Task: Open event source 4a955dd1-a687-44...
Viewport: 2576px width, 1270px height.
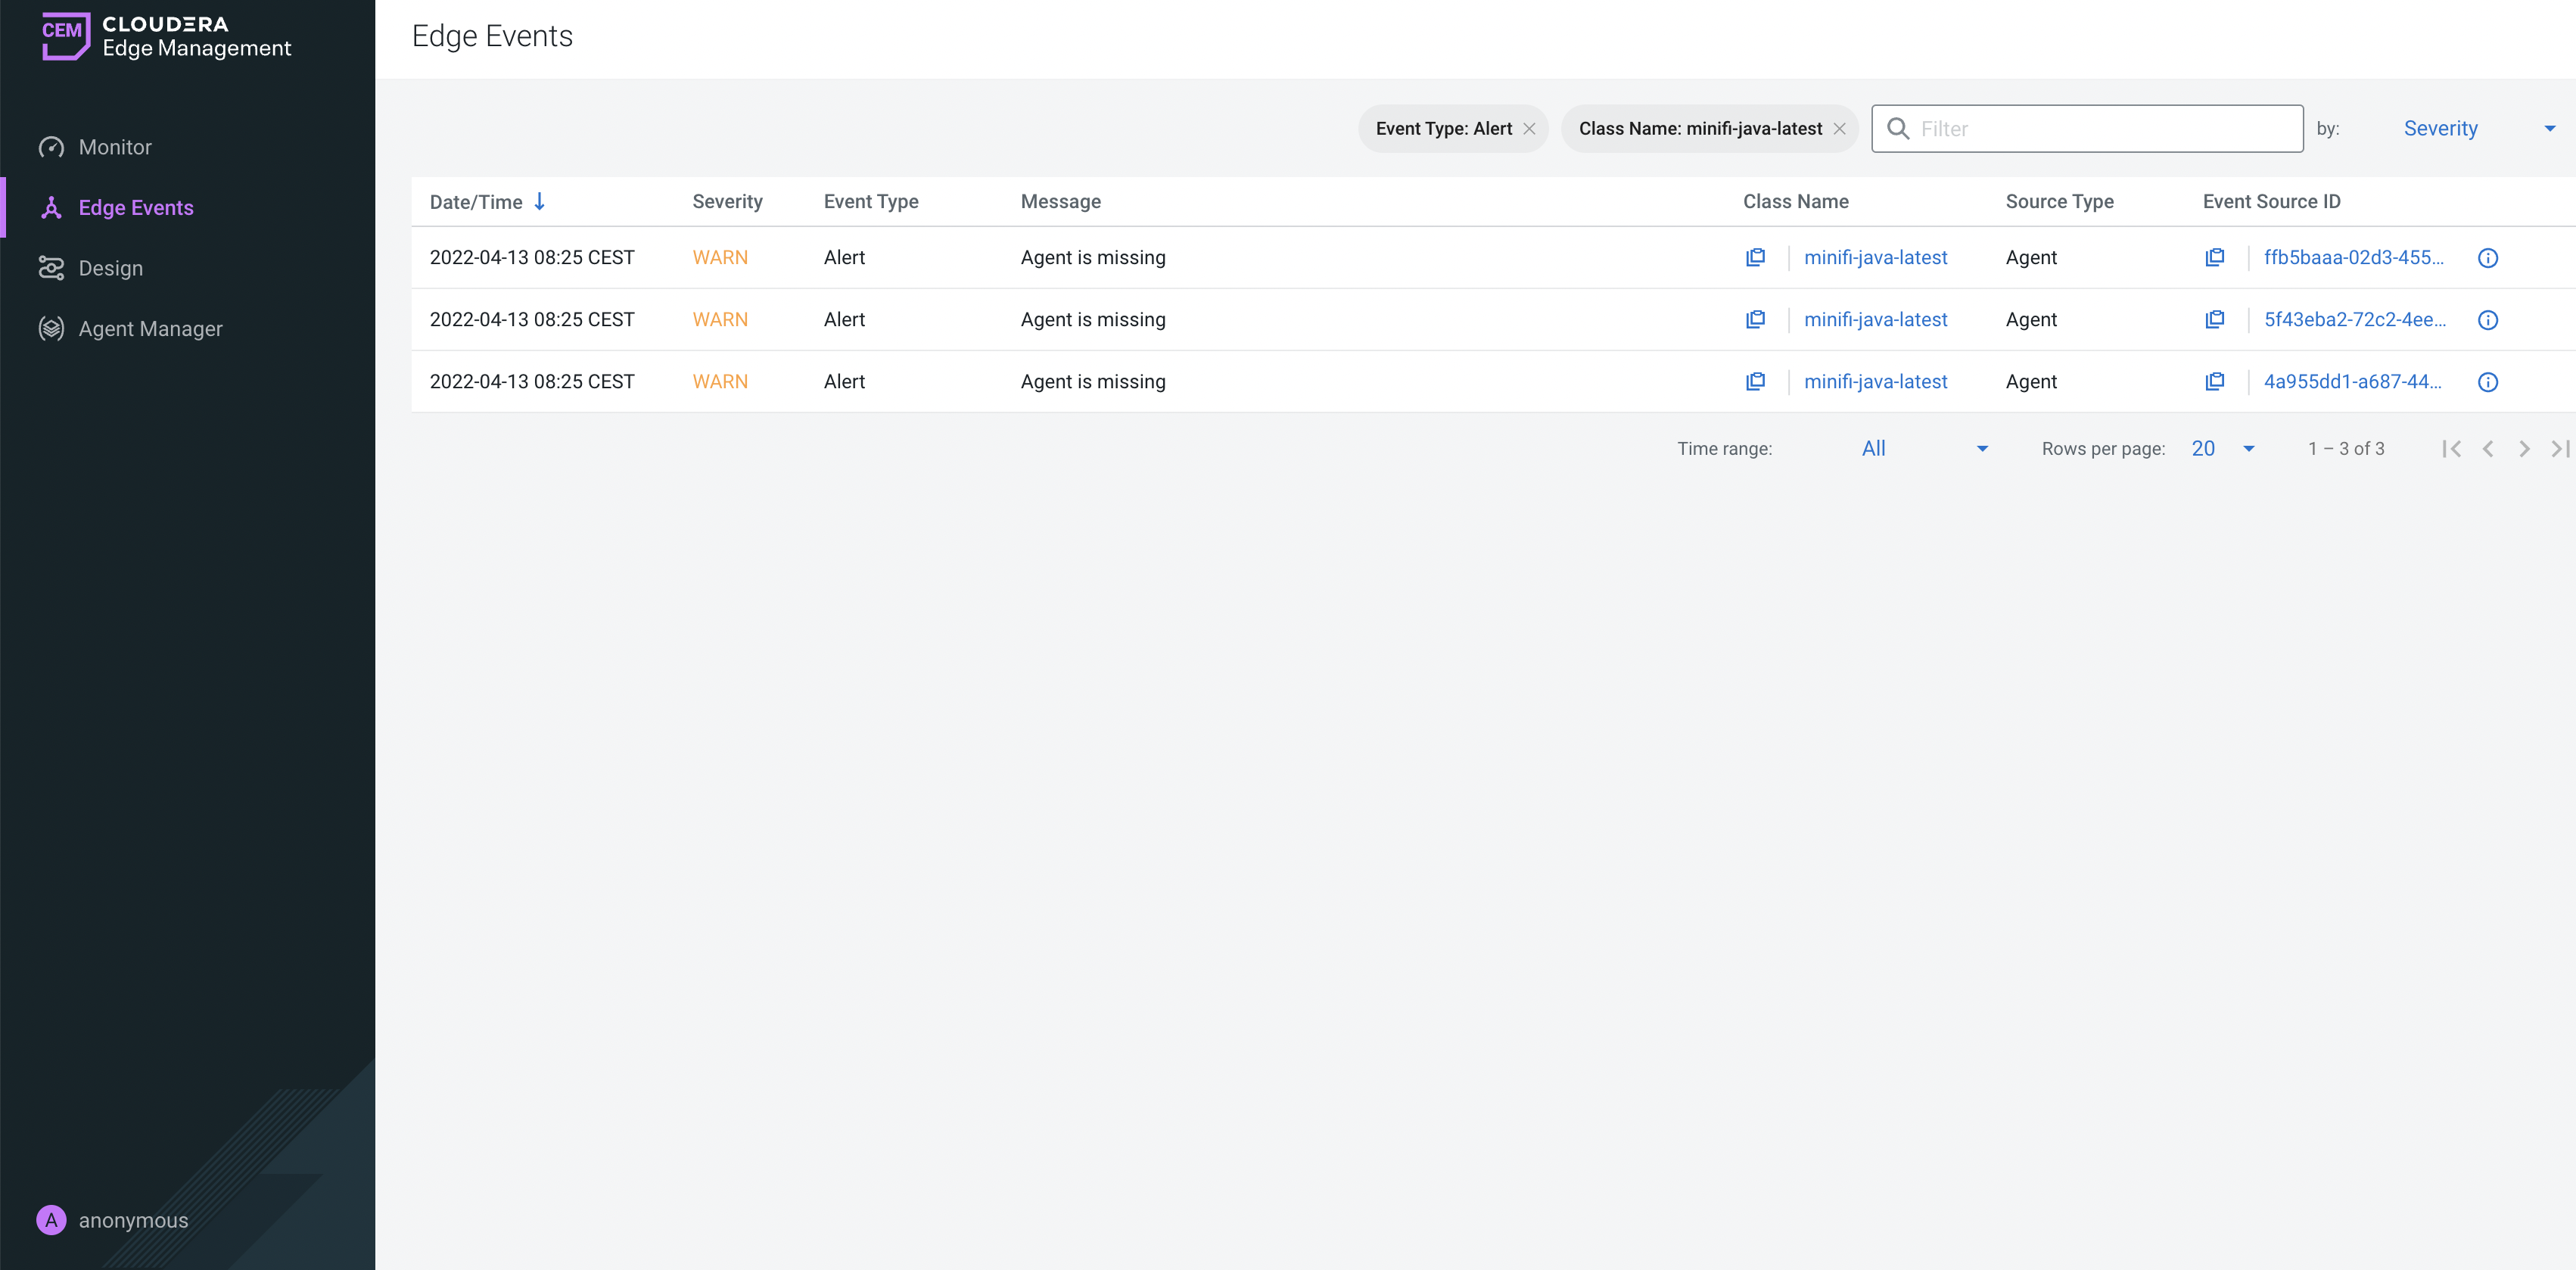Action: coord(2353,381)
